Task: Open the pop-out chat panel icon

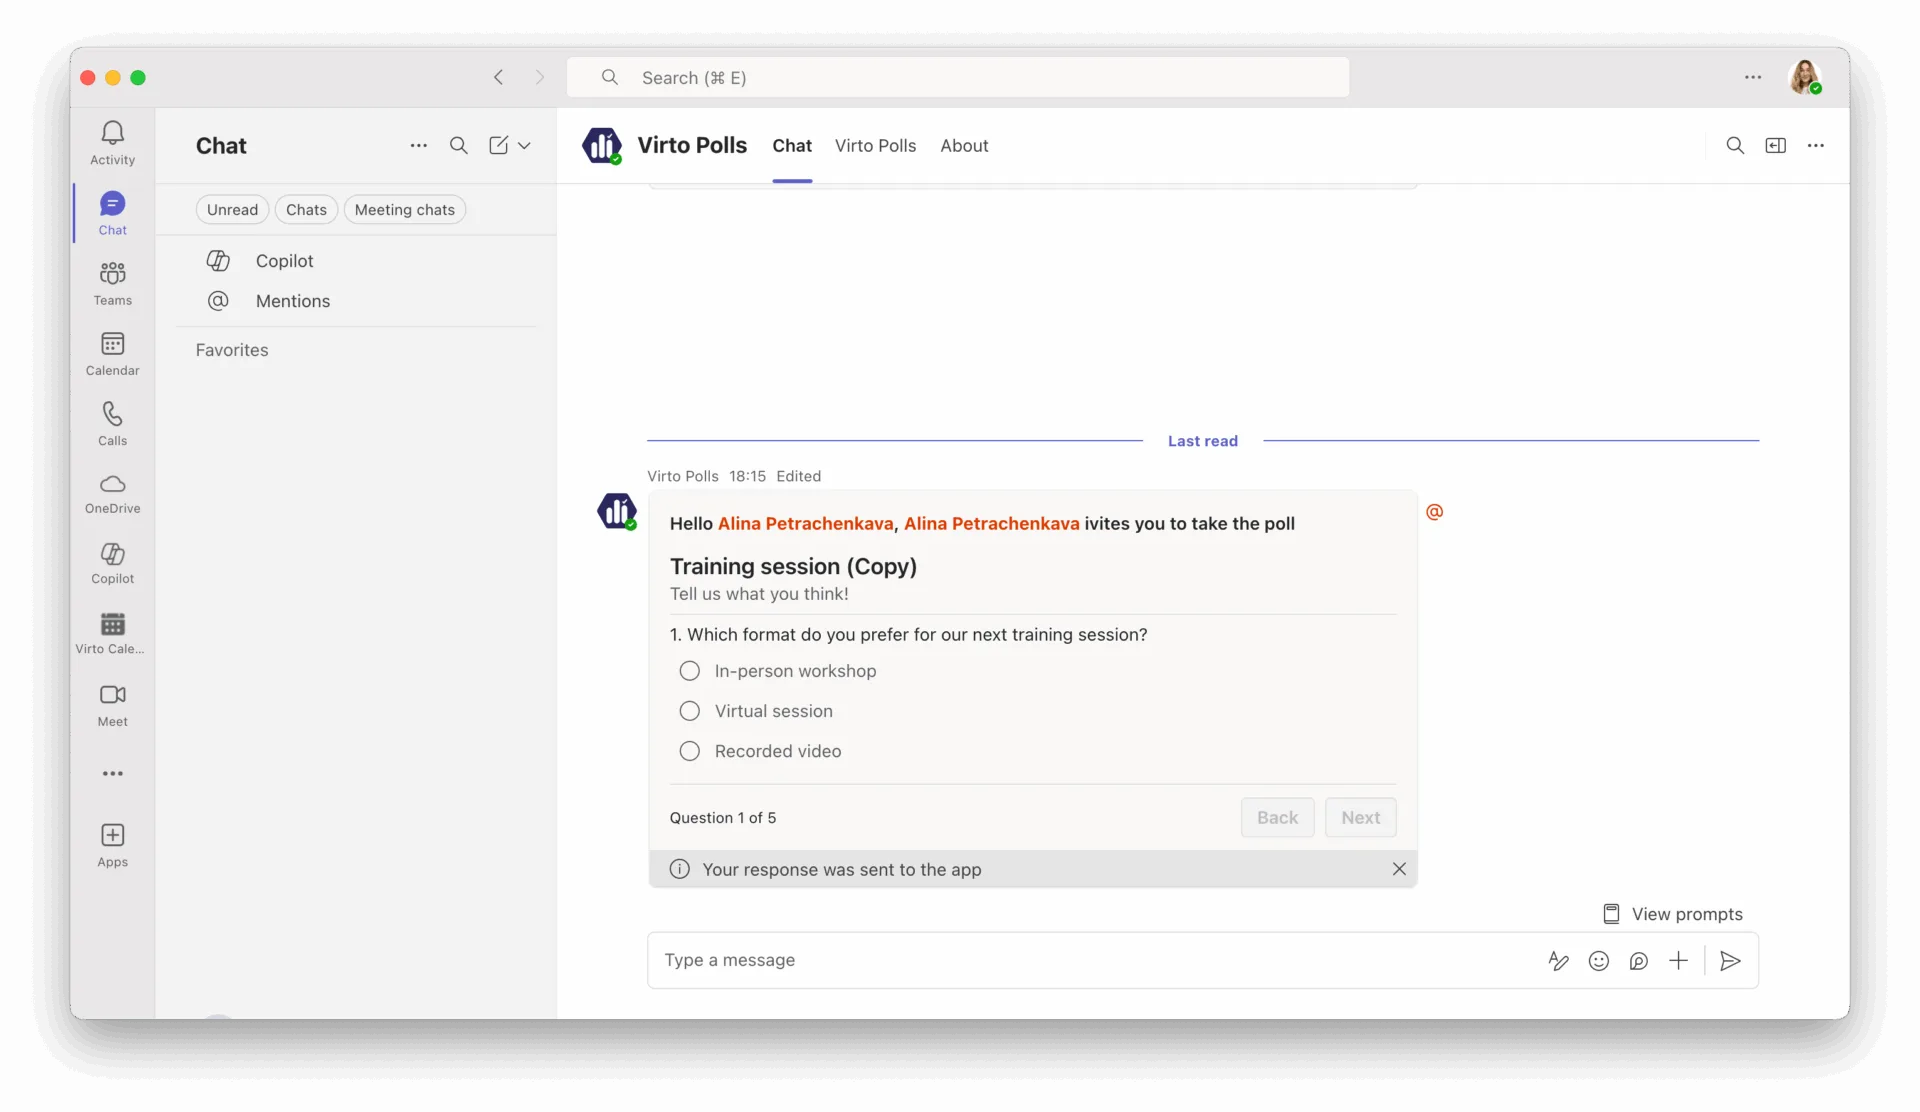Action: click(x=1775, y=146)
